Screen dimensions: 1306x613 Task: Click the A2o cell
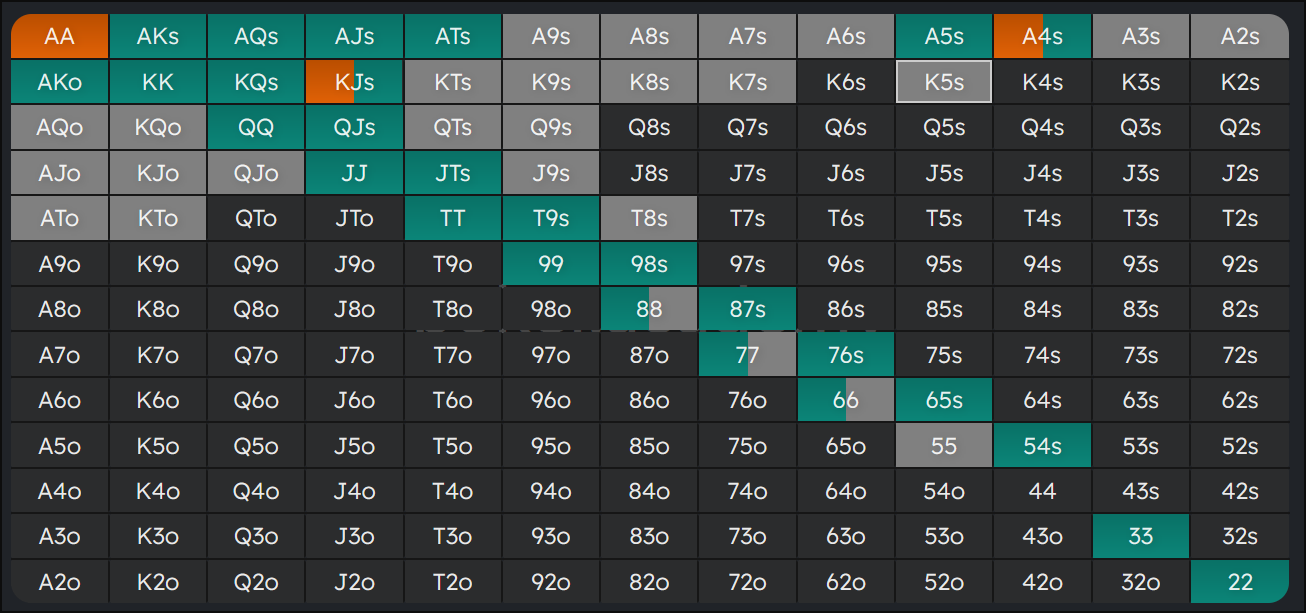(59, 582)
